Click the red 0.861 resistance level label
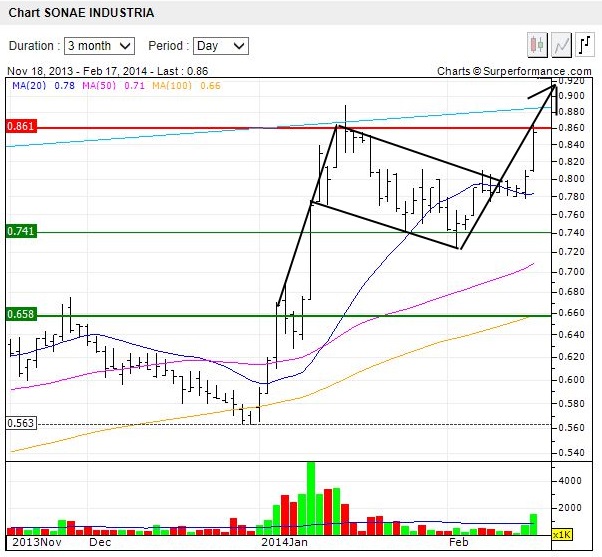Screen dimensions: 602x557 coord(21,126)
